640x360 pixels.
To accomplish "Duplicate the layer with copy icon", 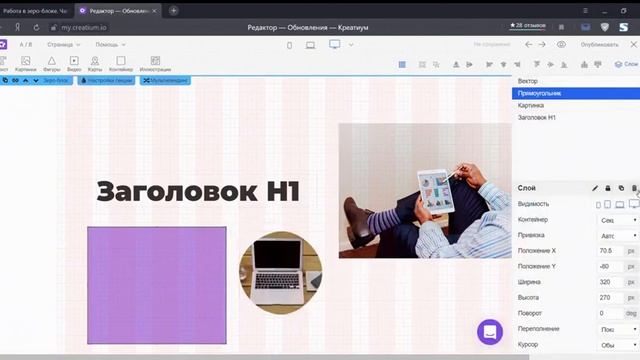I will coord(621,188).
